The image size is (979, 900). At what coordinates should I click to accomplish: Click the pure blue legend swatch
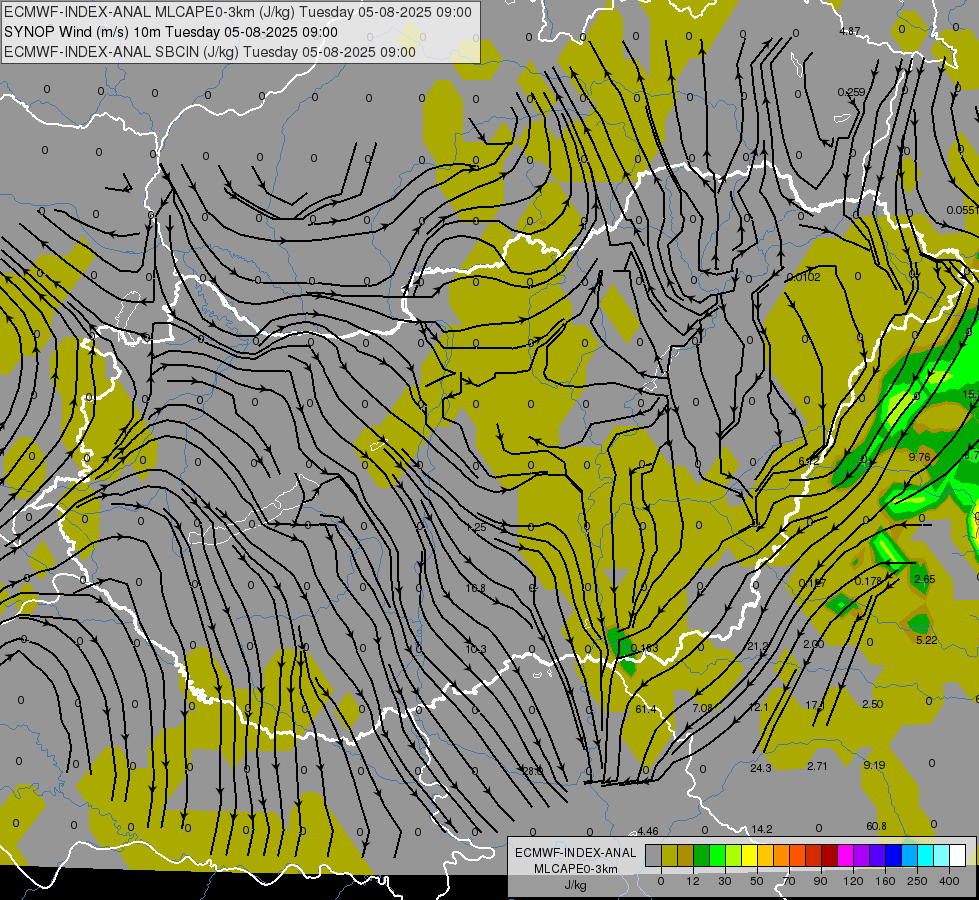894,855
